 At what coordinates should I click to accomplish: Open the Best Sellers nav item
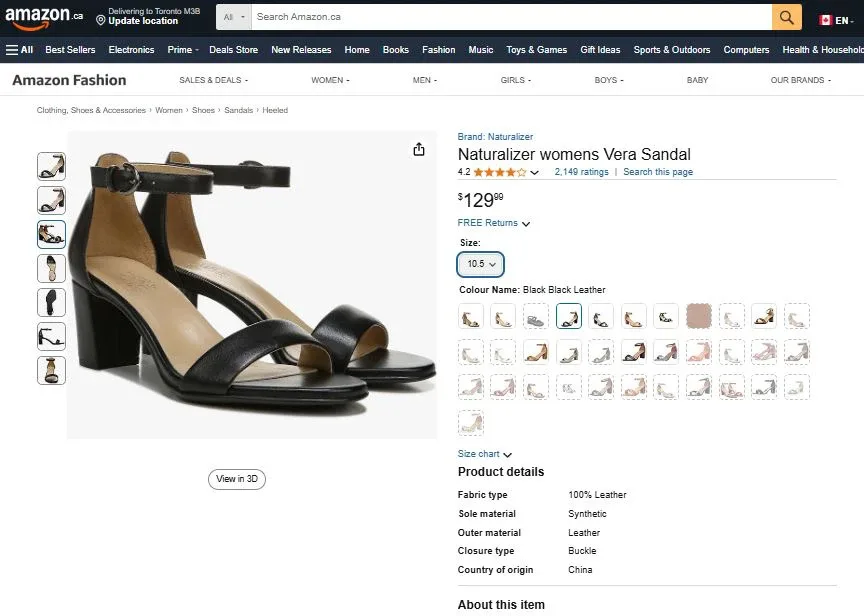[x=70, y=50]
